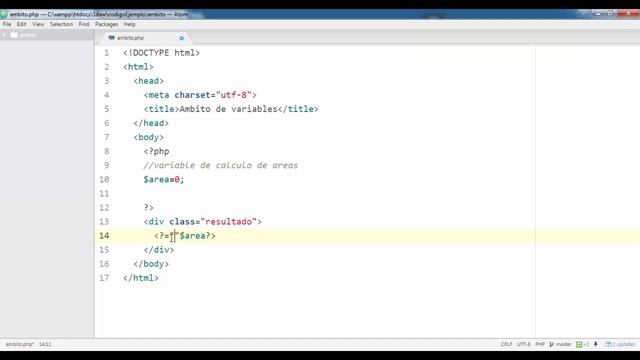Screen dimensions: 640x360
Task: Click the "?>" closing tag on line 12
Action: (x=149, y=208)
